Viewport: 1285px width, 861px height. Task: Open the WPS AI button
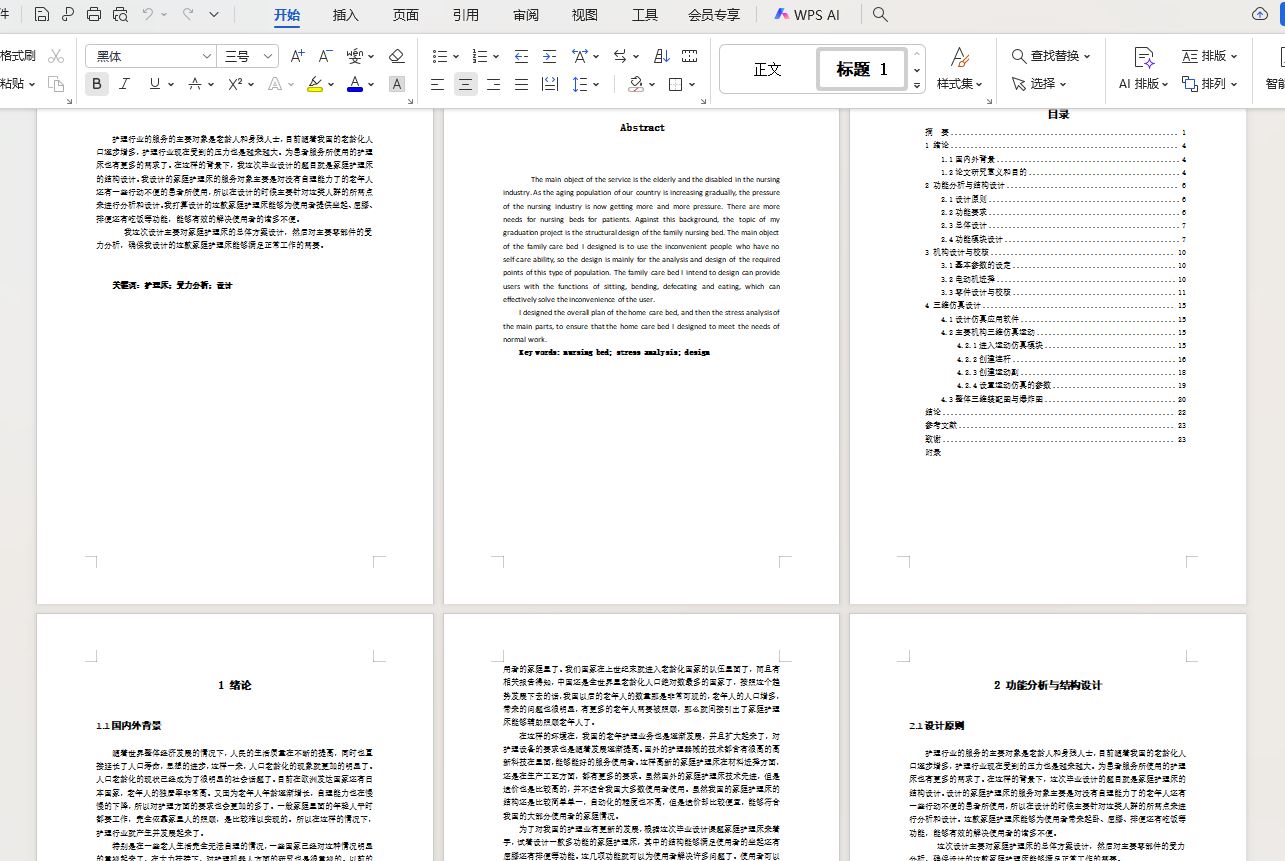coord(807,15)
